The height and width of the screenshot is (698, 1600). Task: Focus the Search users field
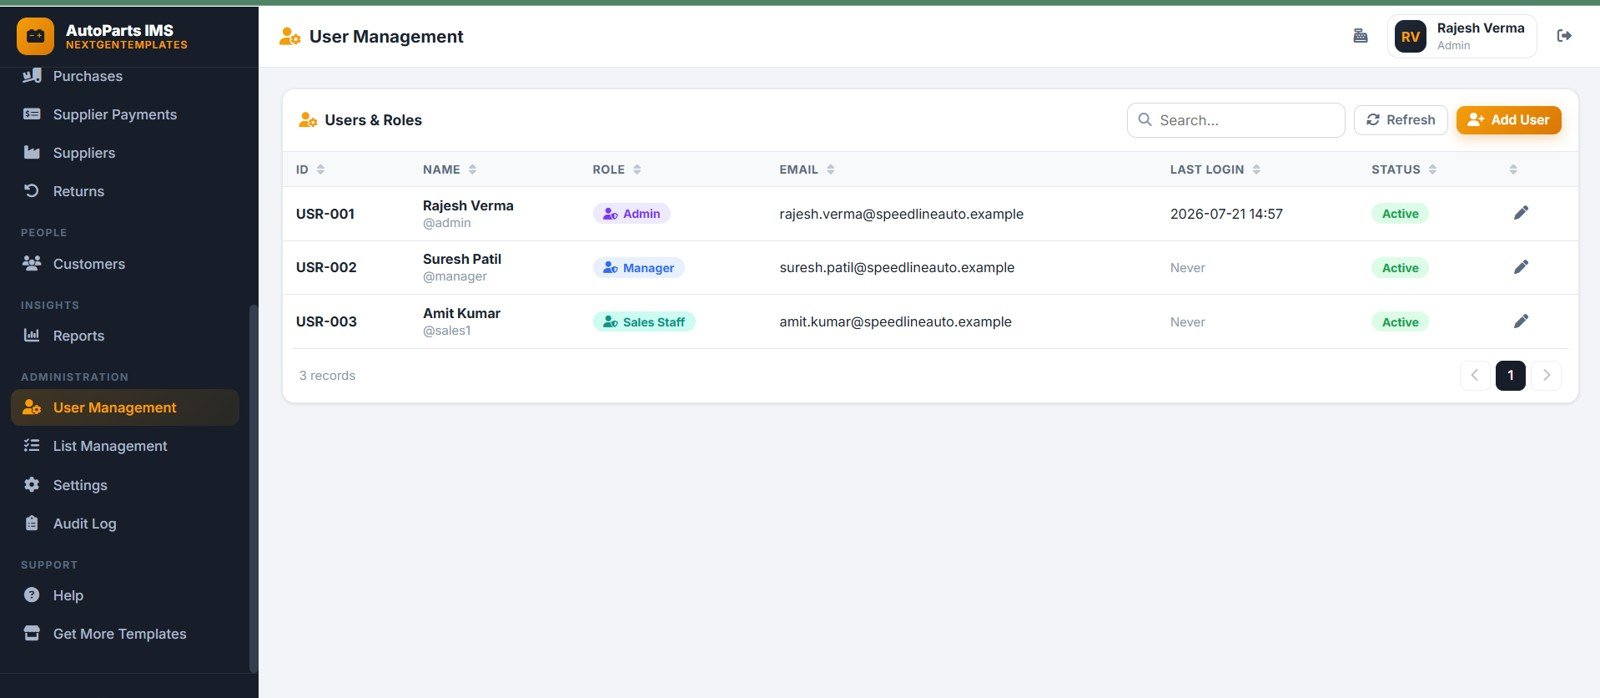click(x=1236, y=120)
